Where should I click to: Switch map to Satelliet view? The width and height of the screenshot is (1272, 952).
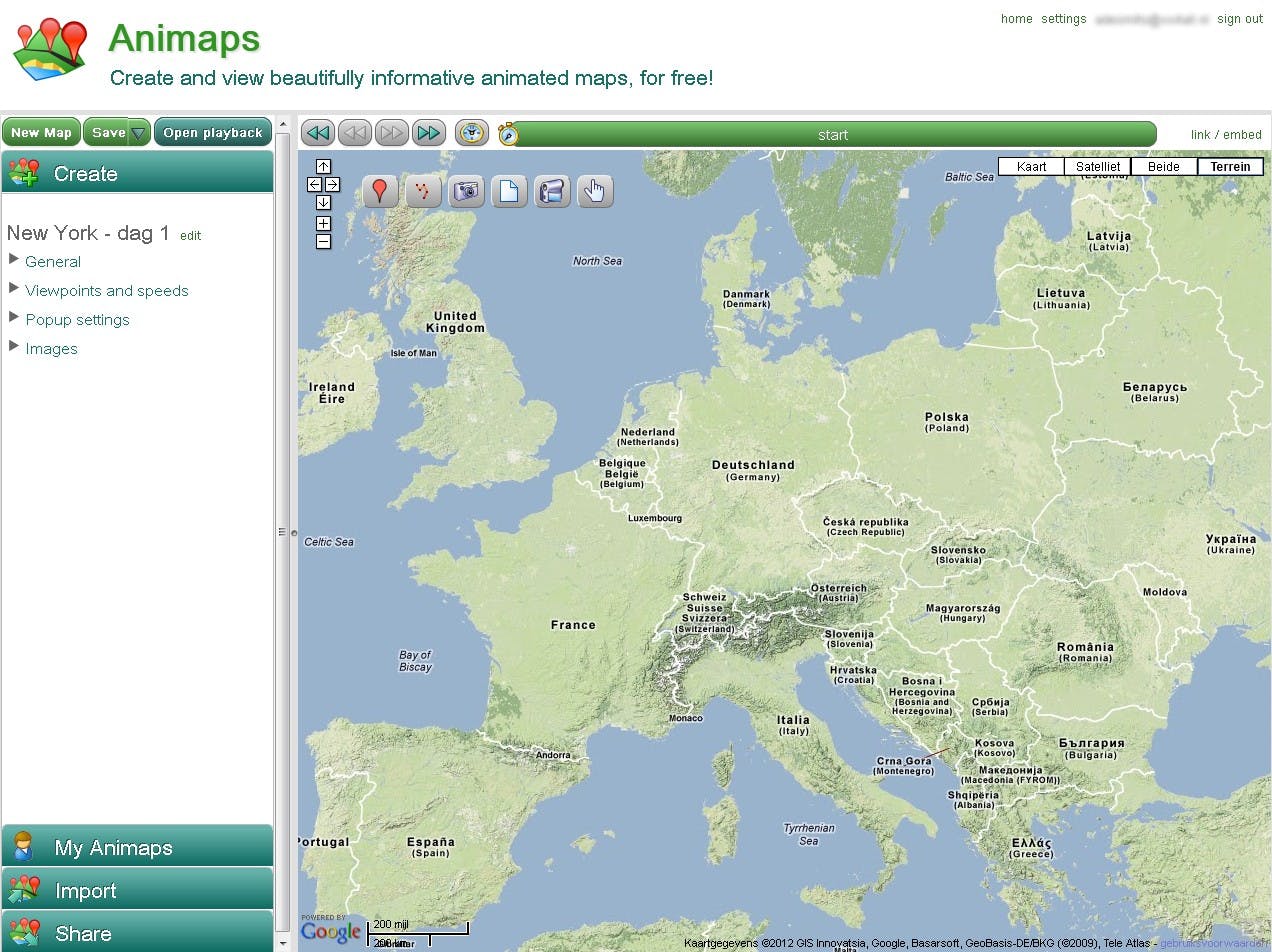(1097, 167)
